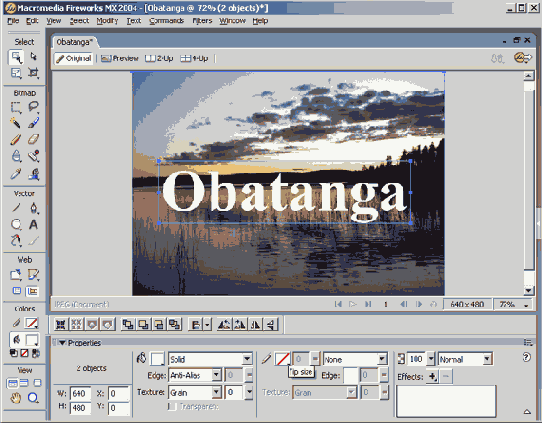Select the Text tool in Vector section
Image resolution: width=542 pixels, height=423 pixels.
33,225
